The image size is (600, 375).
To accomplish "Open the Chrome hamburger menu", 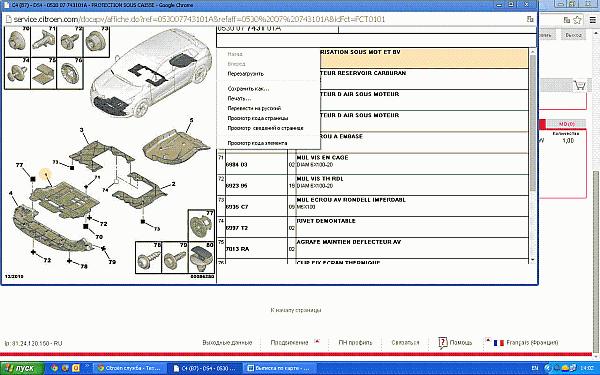I will pos(592,20).
